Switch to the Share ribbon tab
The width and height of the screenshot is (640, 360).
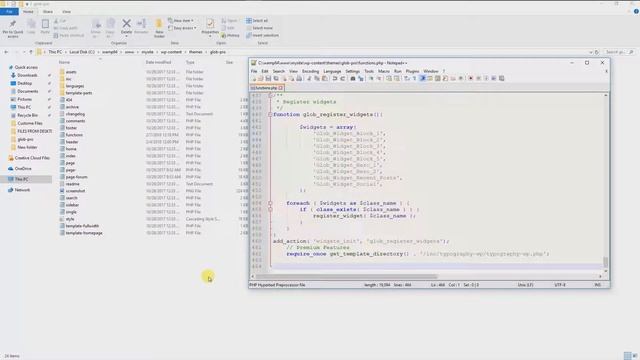pyautogui.click(x=48, y=12)
